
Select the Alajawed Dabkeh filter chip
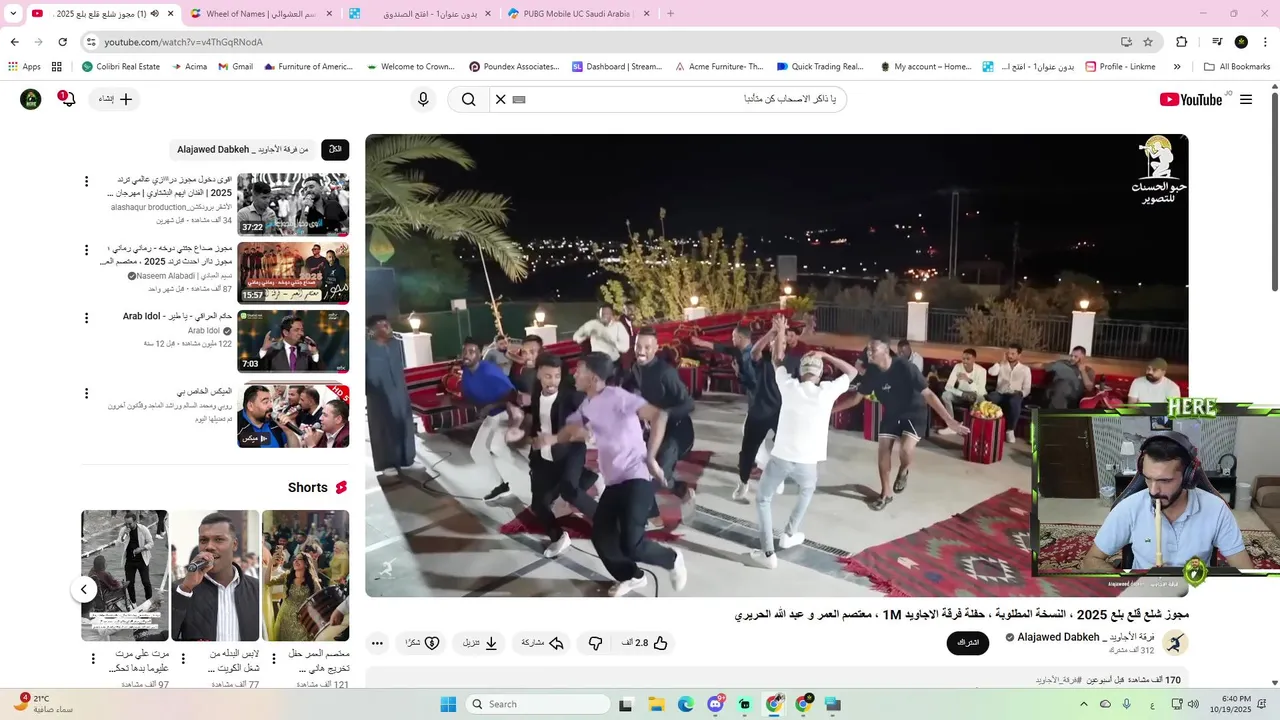(x=243, y=149)
